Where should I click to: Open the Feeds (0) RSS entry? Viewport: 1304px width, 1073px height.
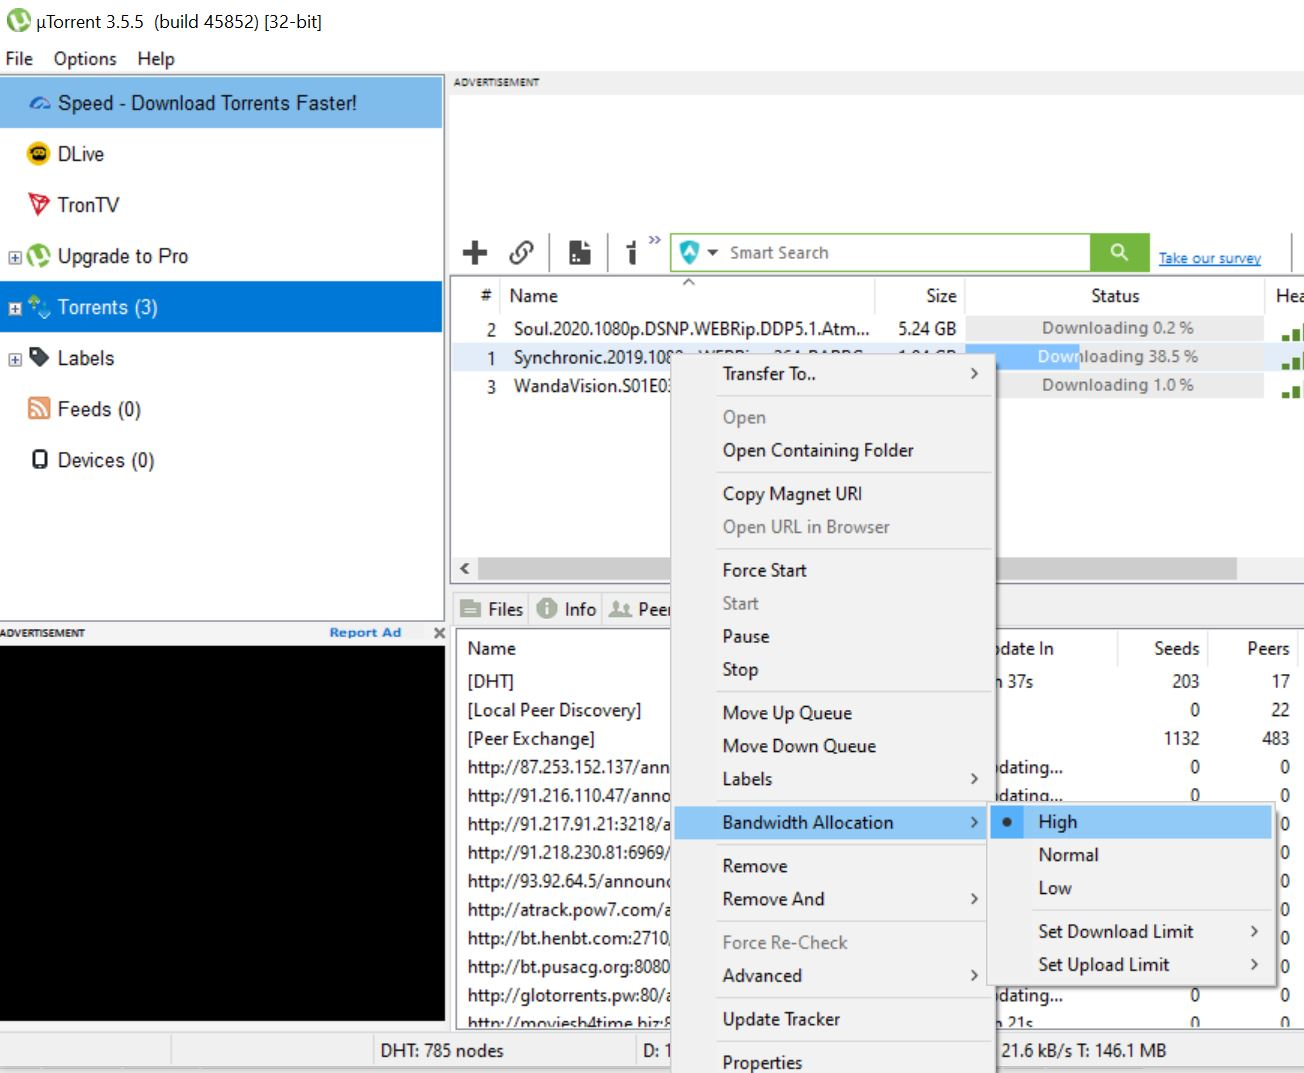click(85, 409)
